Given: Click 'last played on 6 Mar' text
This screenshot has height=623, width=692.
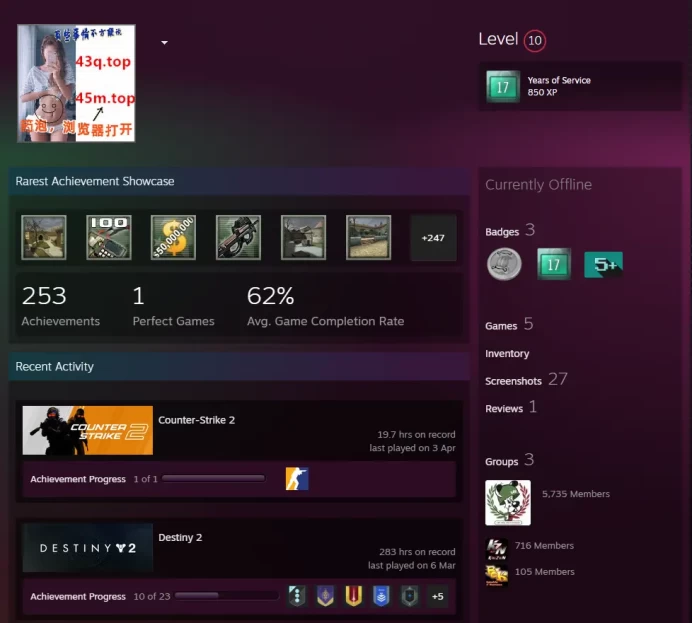Looking at the screenshot, I should [412, 566].
